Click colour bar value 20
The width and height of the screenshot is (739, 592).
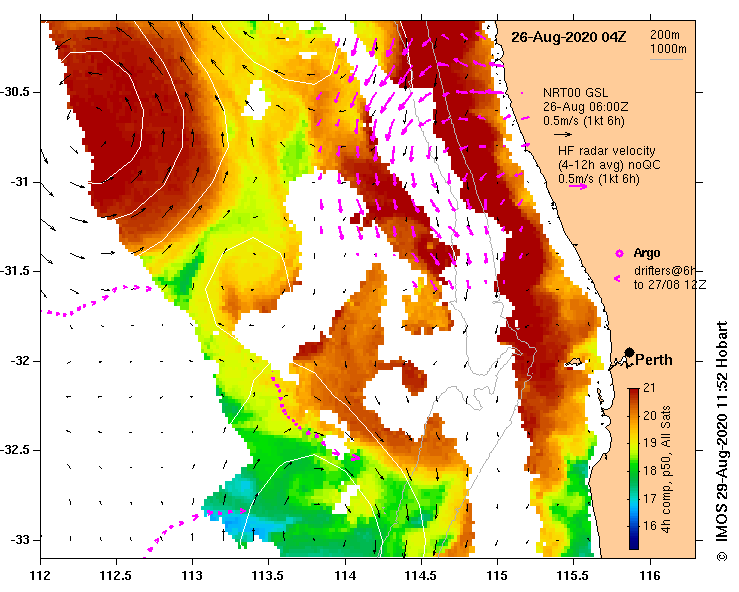click(650, 416)
